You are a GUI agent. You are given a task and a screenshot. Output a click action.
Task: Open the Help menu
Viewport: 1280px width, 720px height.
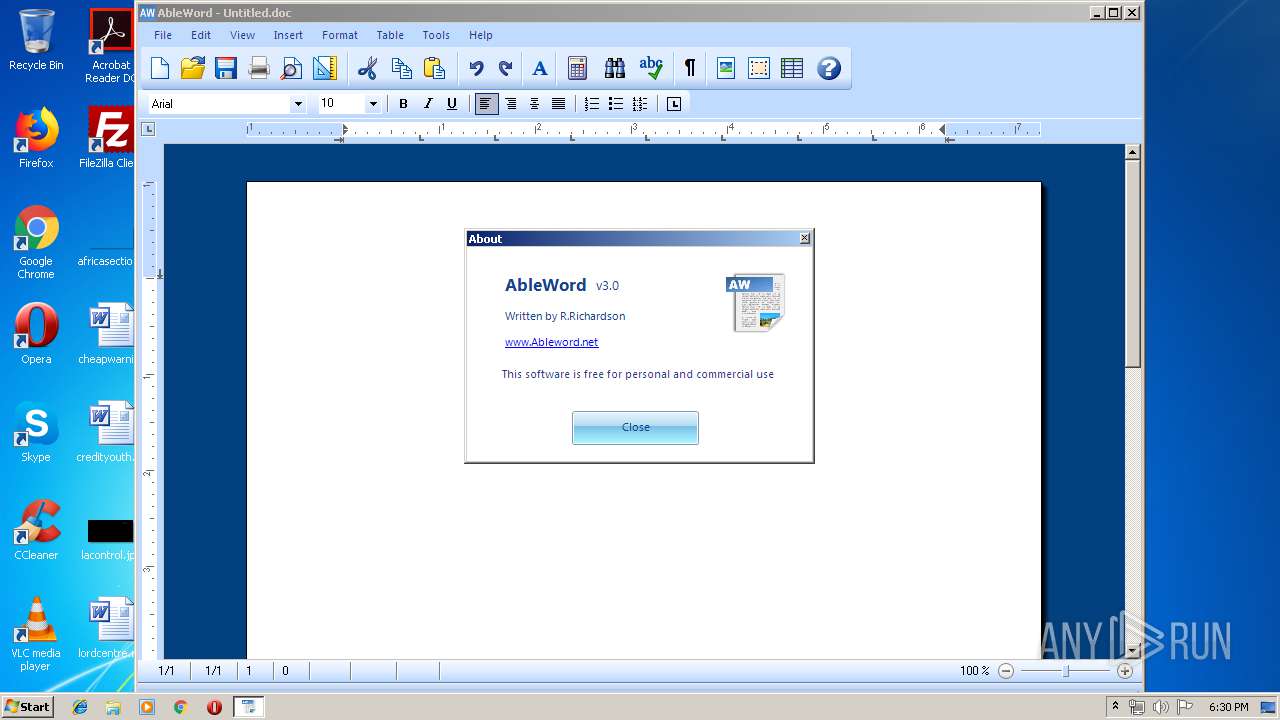click(481, 35)
